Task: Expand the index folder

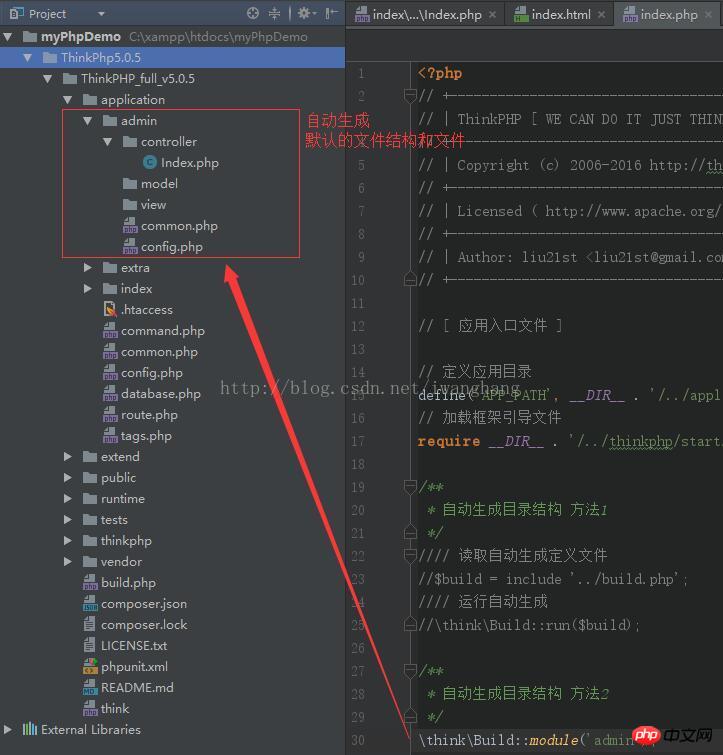Action: click(88, 288)
